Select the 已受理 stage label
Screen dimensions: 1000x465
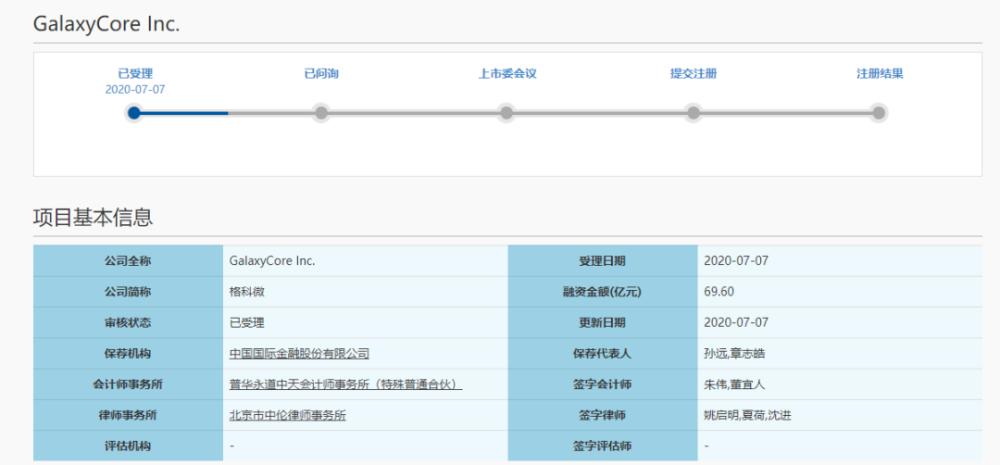tap(135, 74)
